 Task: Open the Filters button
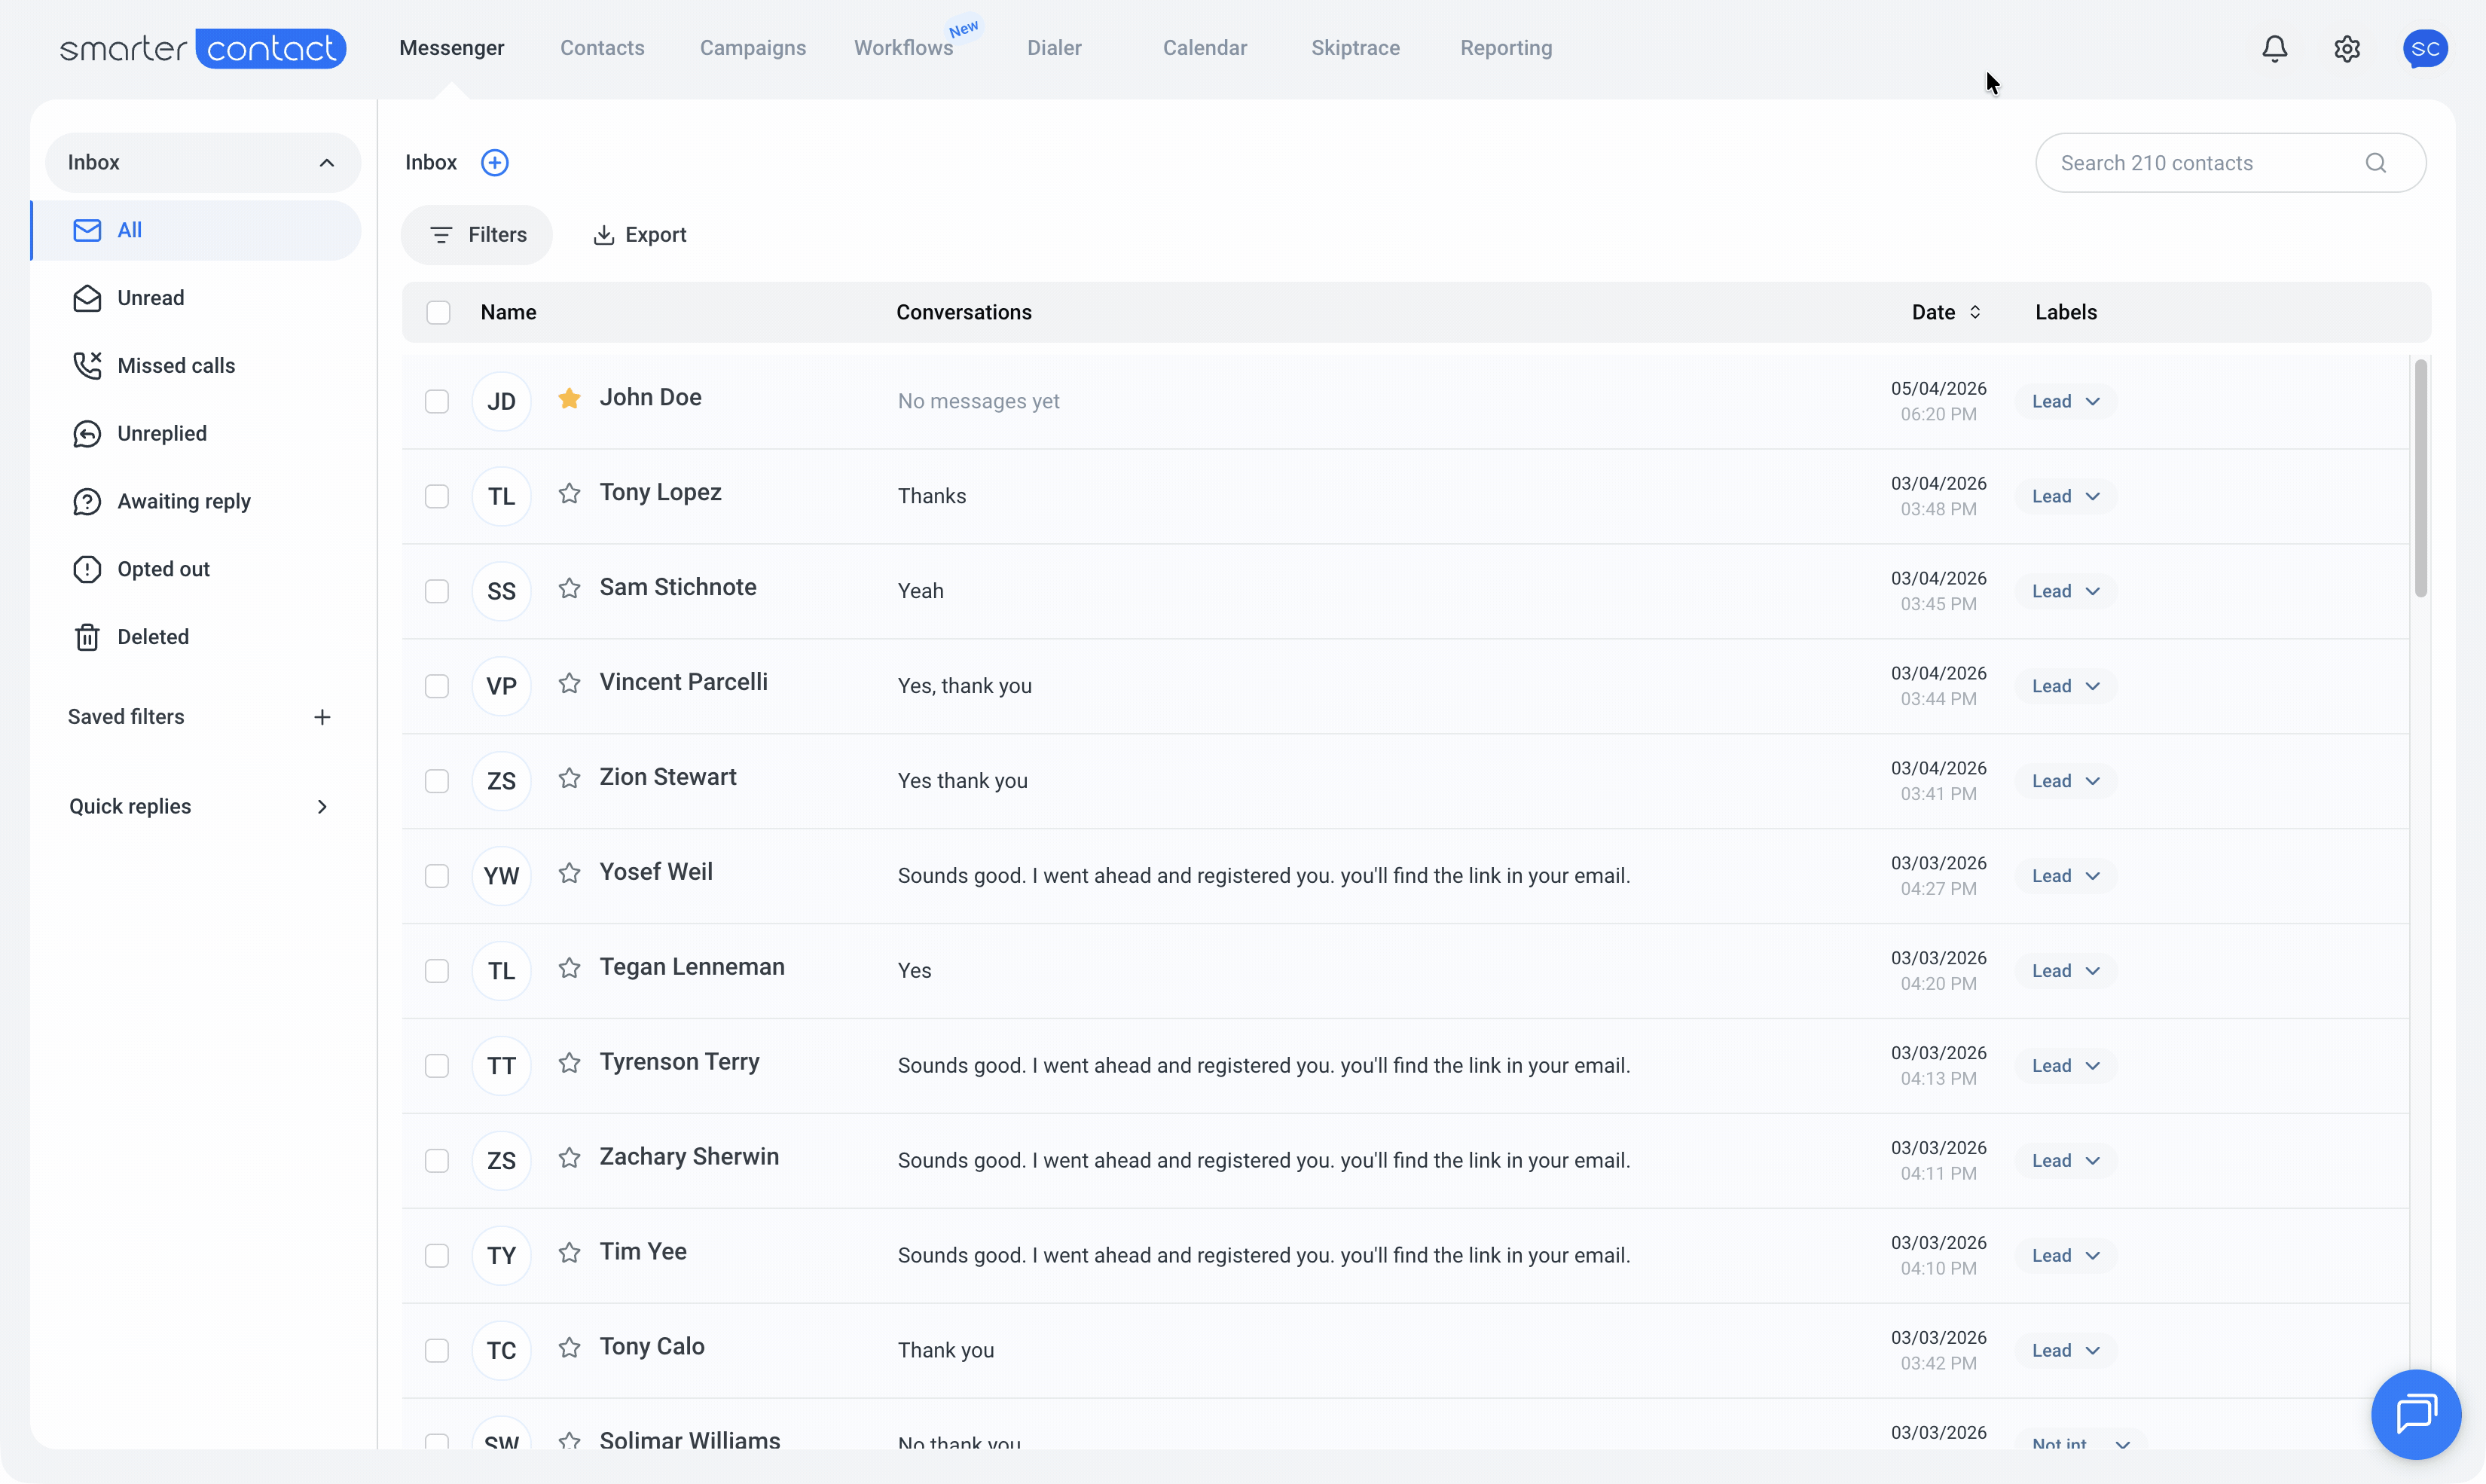(x=477, y=235)
